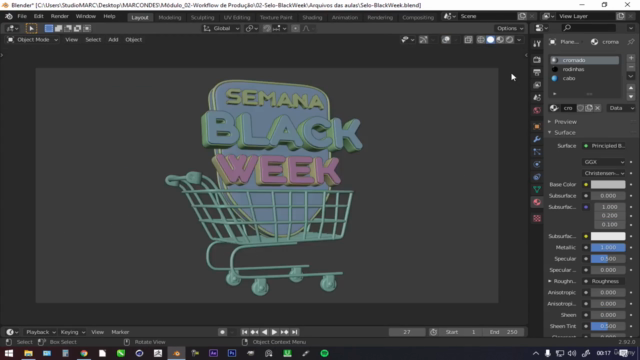Viewport: 640px width, 360px height.
Task: Select the rodinhas material slot
Action: pos(584,69)
